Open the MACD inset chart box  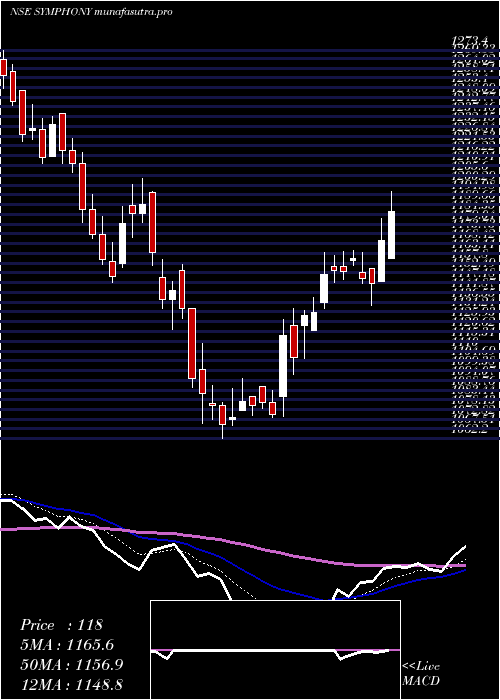(x=275, y=650)
